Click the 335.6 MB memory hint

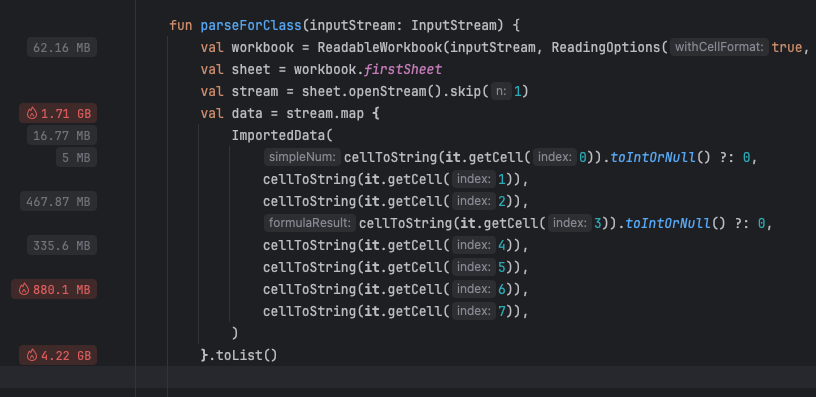(x=62, y=245)
